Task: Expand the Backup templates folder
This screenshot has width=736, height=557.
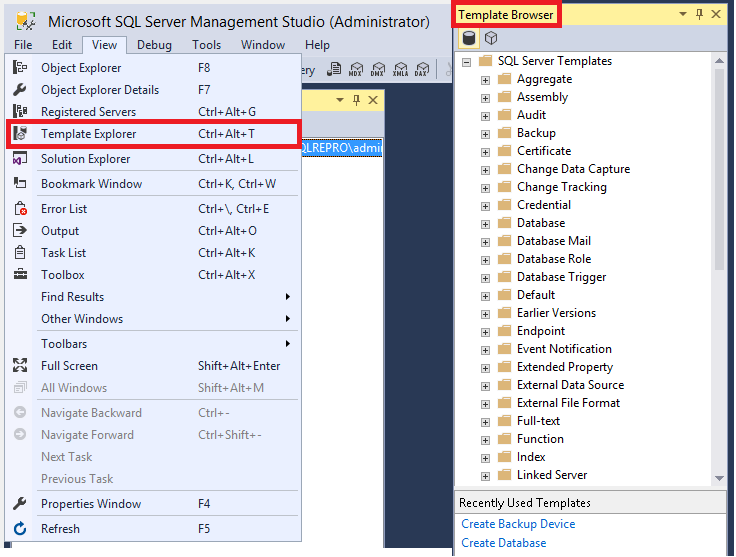Action: click(x=486, y=134)
